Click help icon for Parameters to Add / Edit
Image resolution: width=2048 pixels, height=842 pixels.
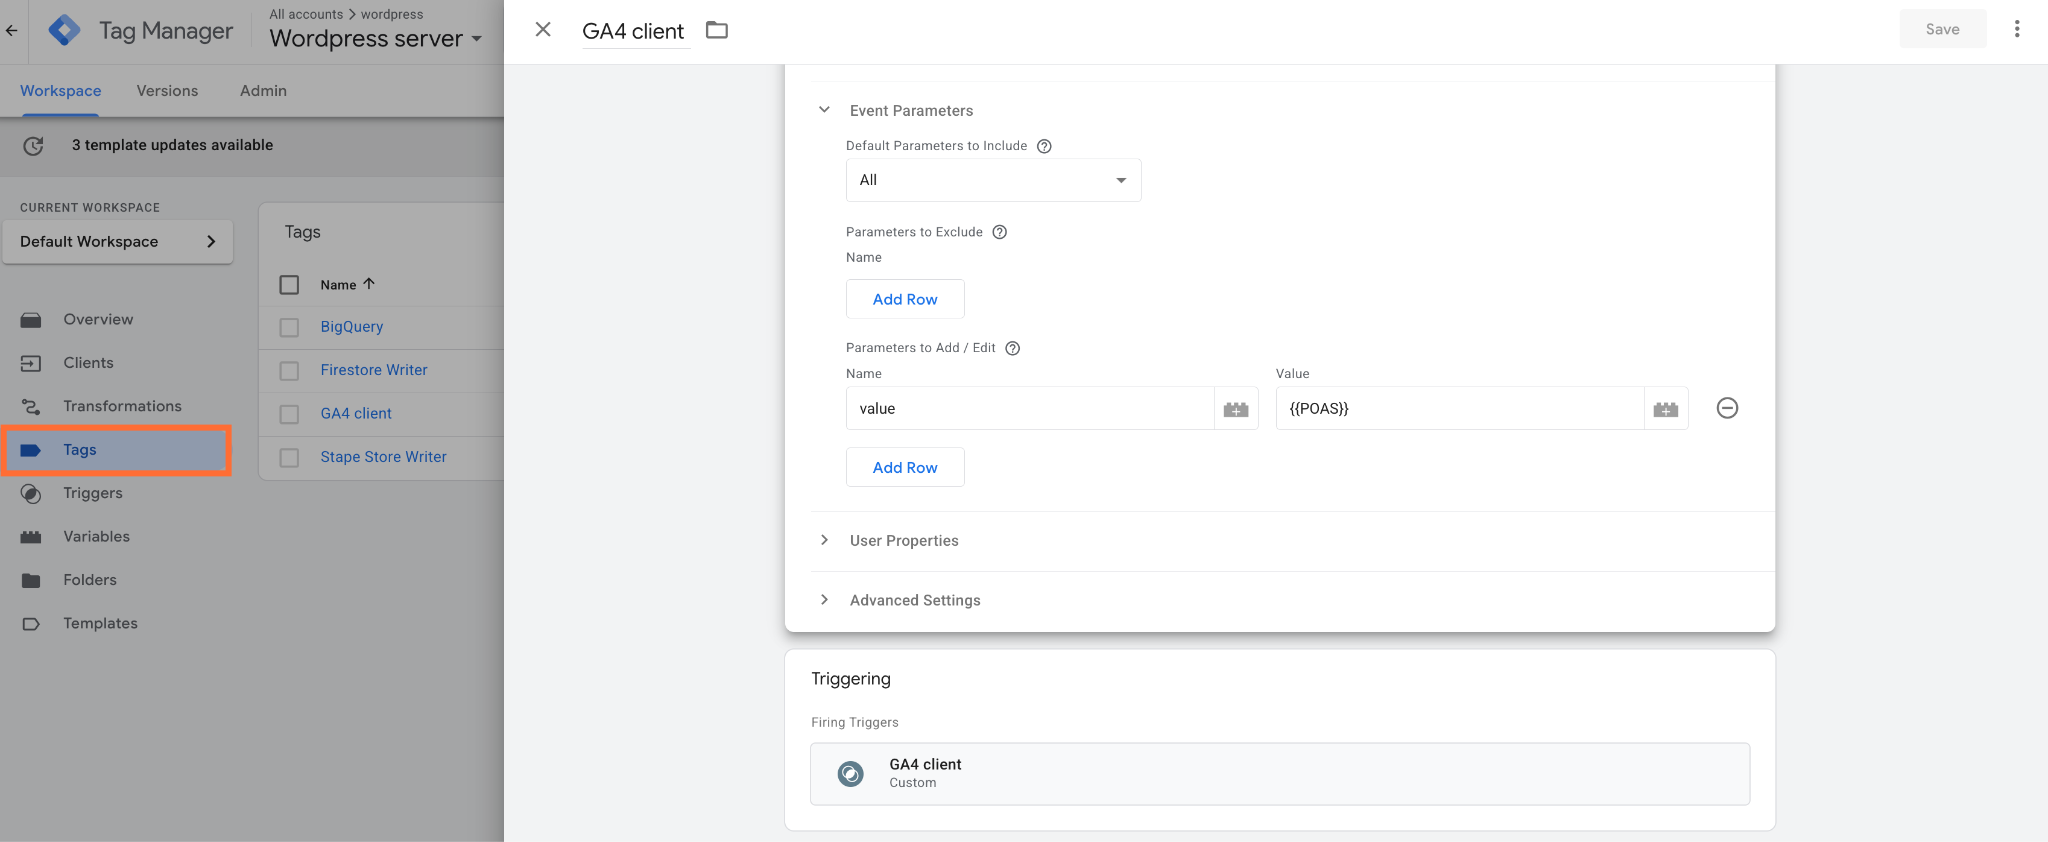tap(1012, 348)
